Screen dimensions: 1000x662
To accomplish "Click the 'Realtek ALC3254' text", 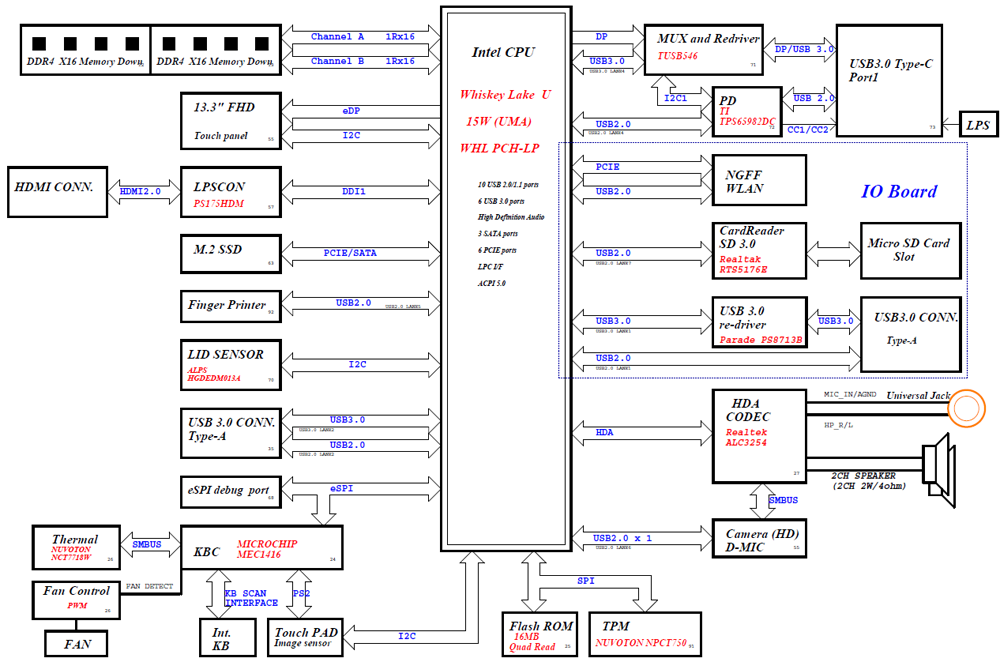I will [x=746, y=437].
